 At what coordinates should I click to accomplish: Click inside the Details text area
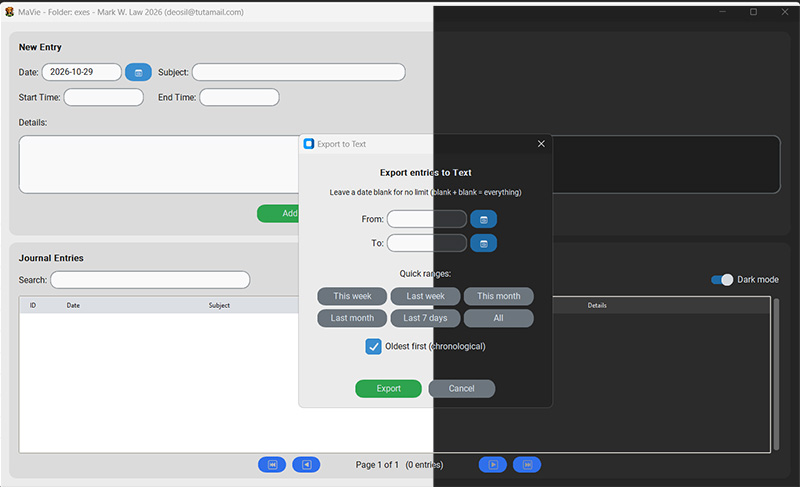pos(159,164)
